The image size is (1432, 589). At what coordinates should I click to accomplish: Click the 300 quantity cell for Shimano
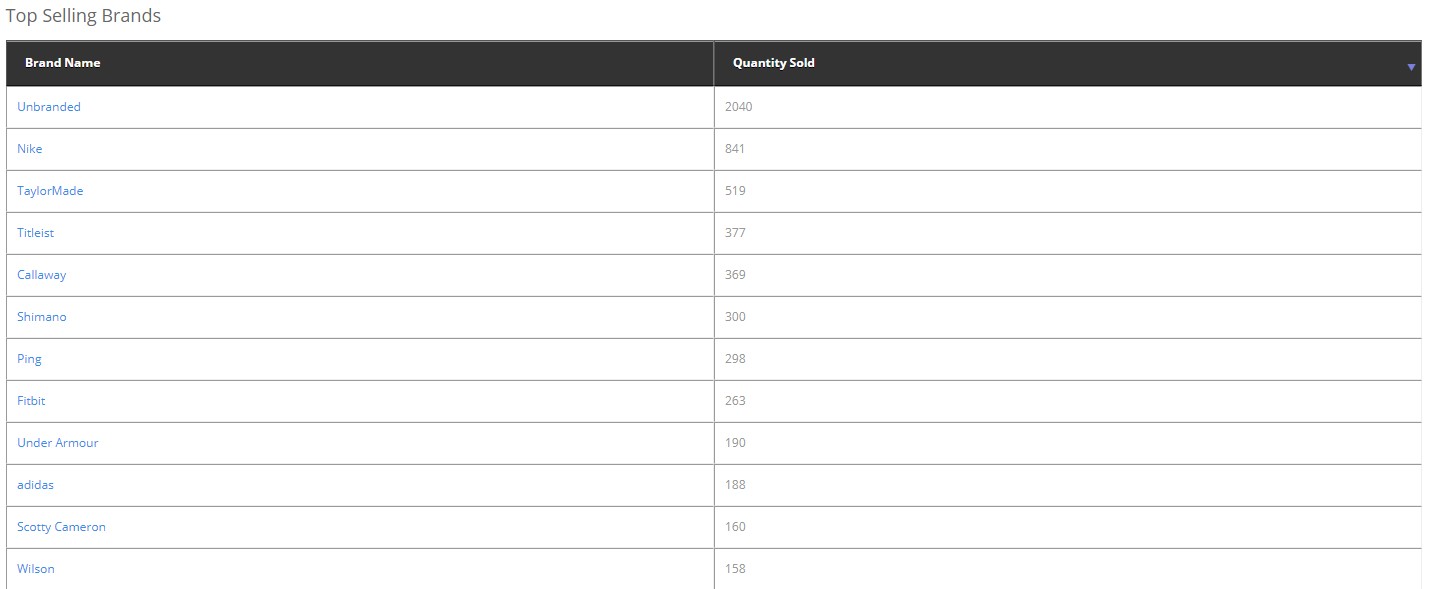pyautogui.click(x=736, y=317)
